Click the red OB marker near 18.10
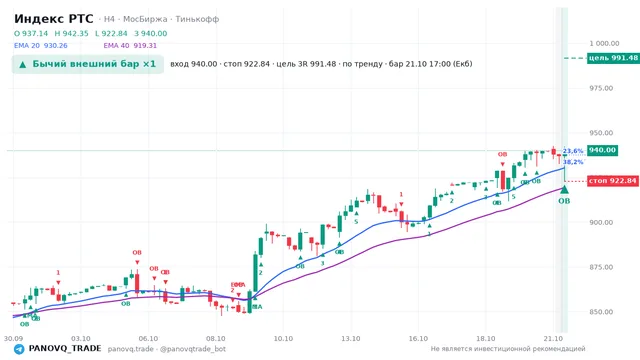 click(x=502, y=154)
